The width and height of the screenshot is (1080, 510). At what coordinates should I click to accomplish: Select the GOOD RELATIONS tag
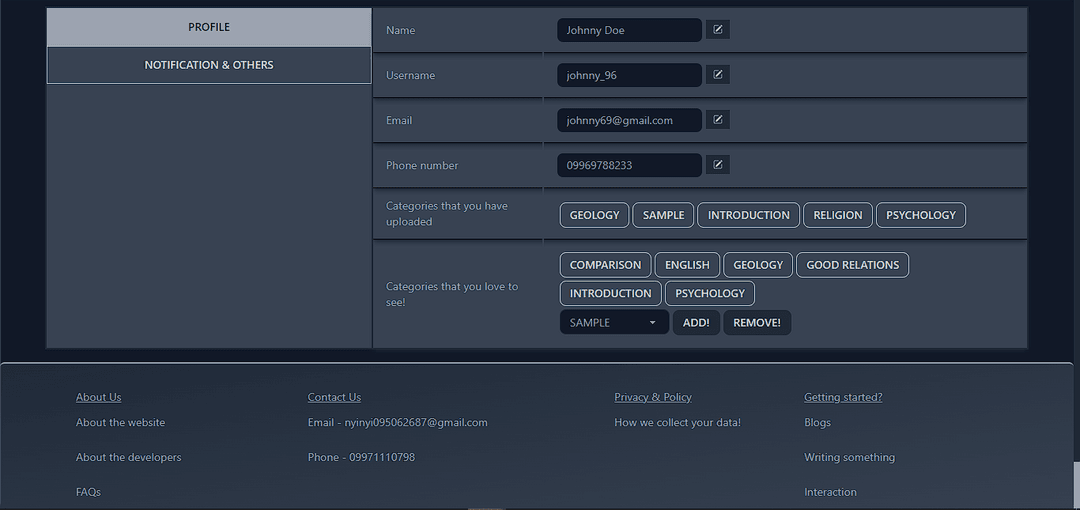click(x=853, y=265)
